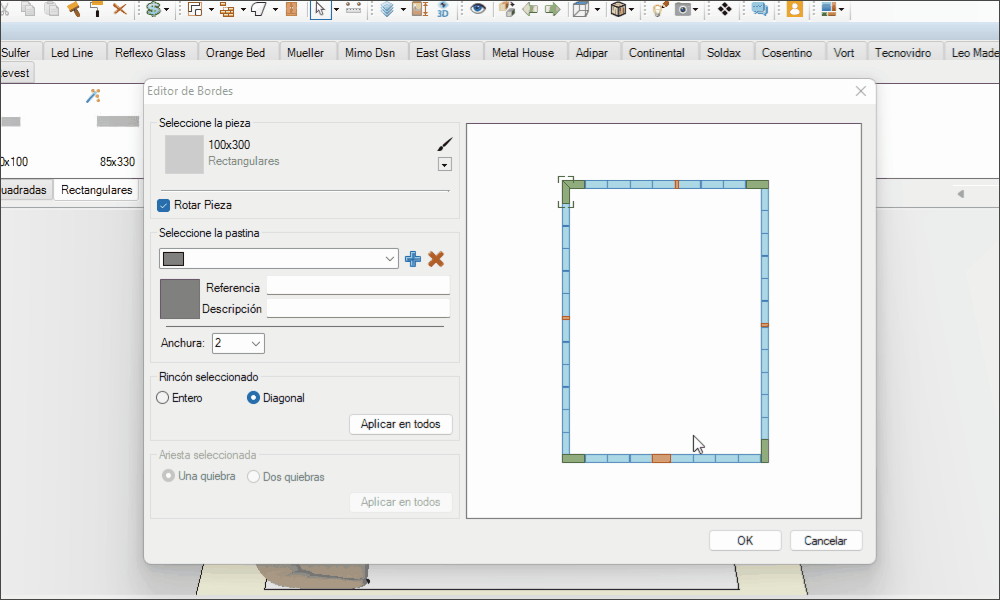Expand the camera icon dropdown arrow
This screenshot has height=600, width=1000.
pos(696,10)
